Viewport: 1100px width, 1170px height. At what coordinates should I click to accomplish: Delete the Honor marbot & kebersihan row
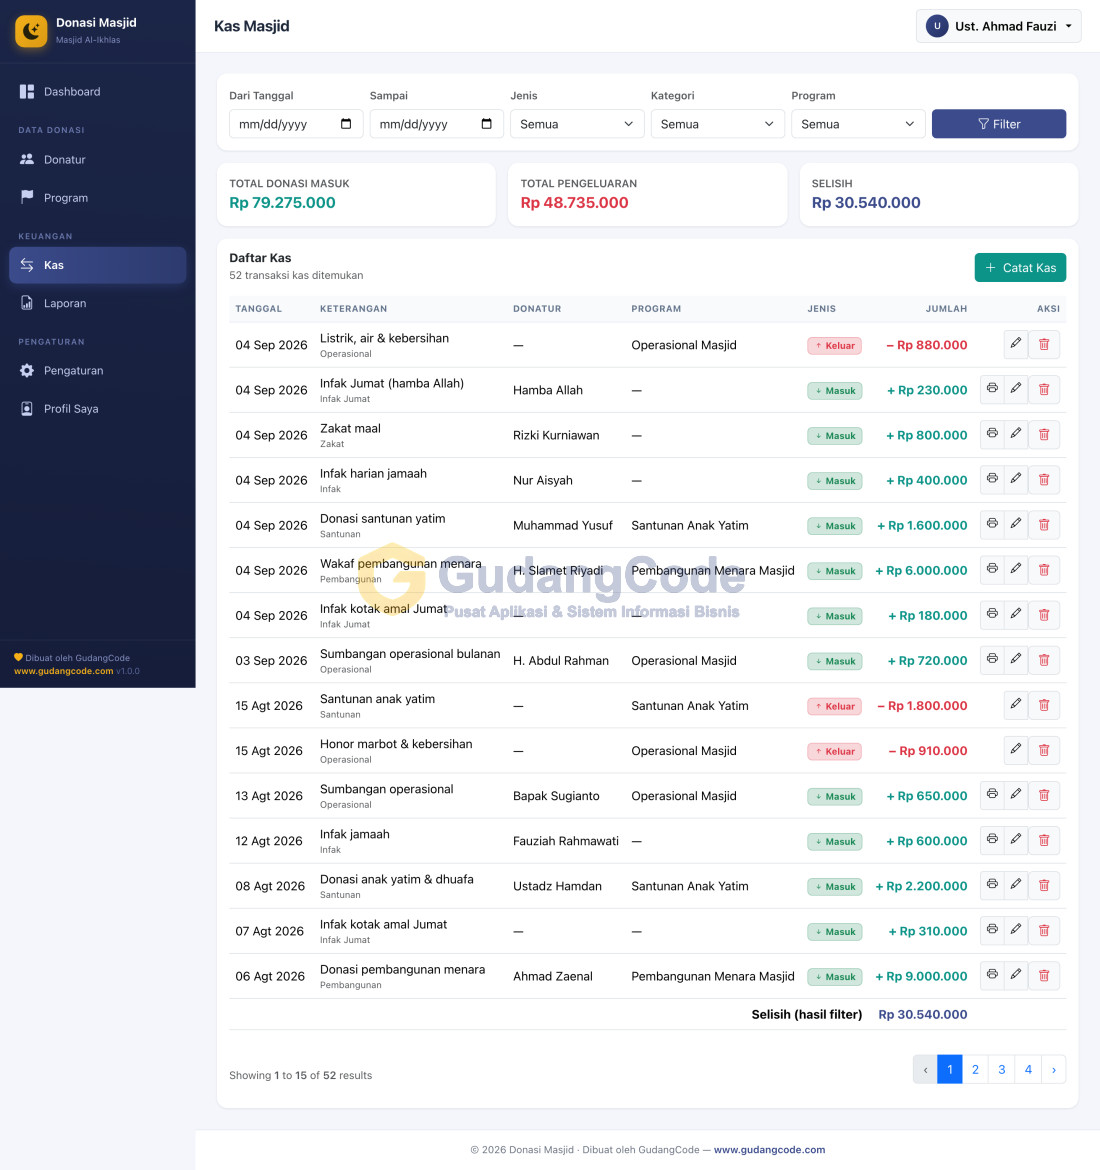pos(1044,751)
